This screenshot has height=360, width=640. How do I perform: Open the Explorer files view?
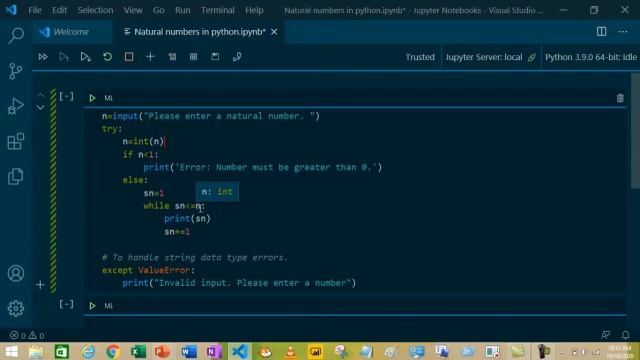tap(16, 177)
